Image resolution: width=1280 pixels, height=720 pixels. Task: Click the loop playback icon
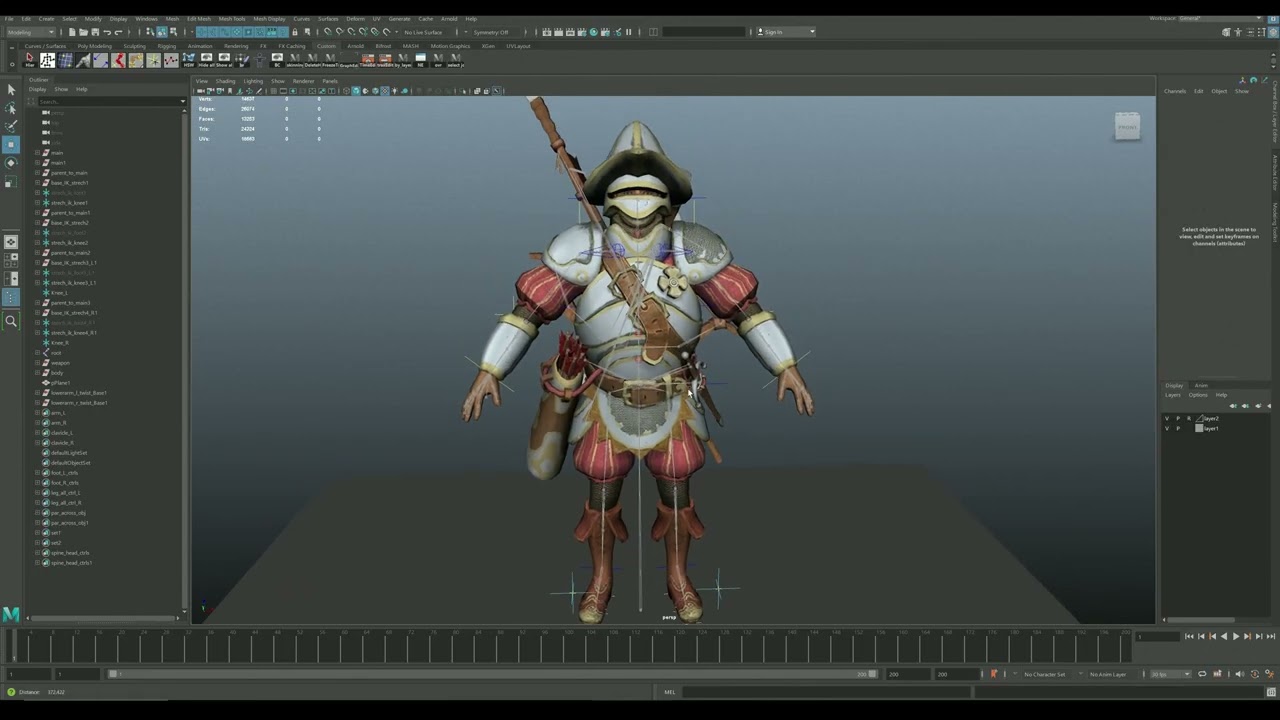(x=1203, y=674)
